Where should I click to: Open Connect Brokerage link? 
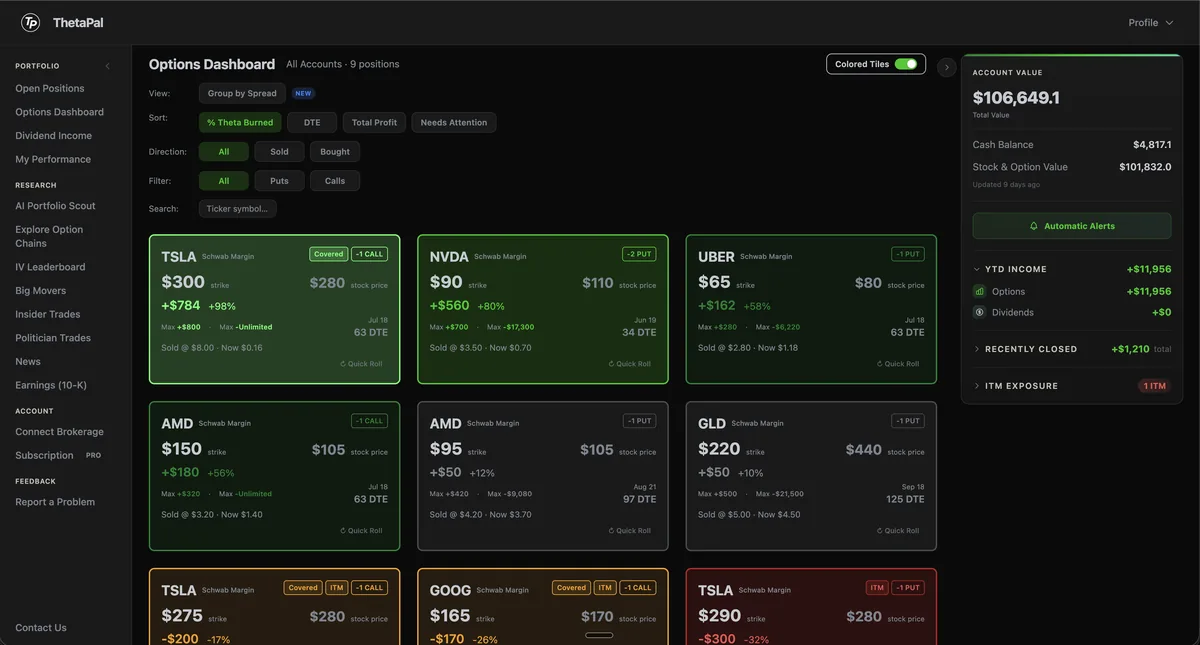(59, 432)
